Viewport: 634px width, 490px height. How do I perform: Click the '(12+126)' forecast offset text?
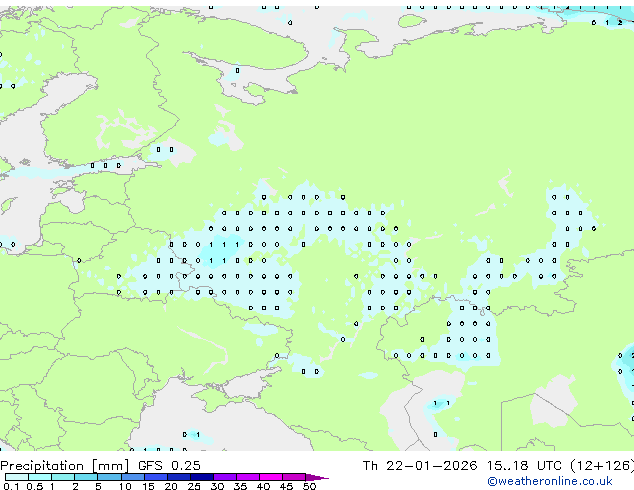point(602,466)
